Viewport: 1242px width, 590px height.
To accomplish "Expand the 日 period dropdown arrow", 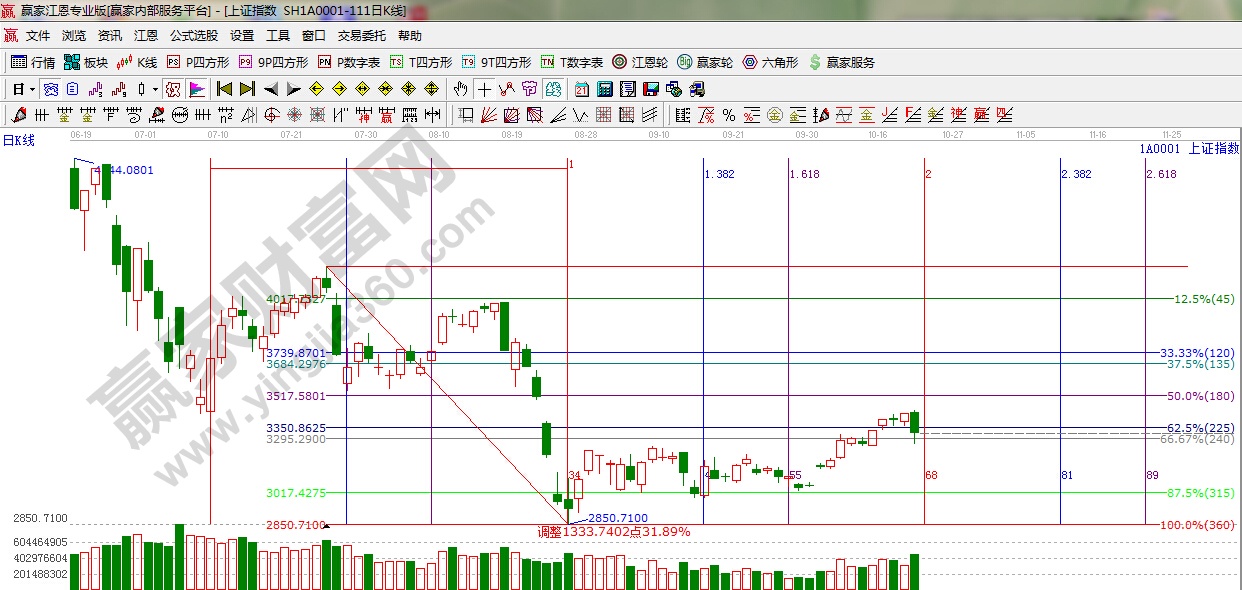I will [x=32, y=89].
